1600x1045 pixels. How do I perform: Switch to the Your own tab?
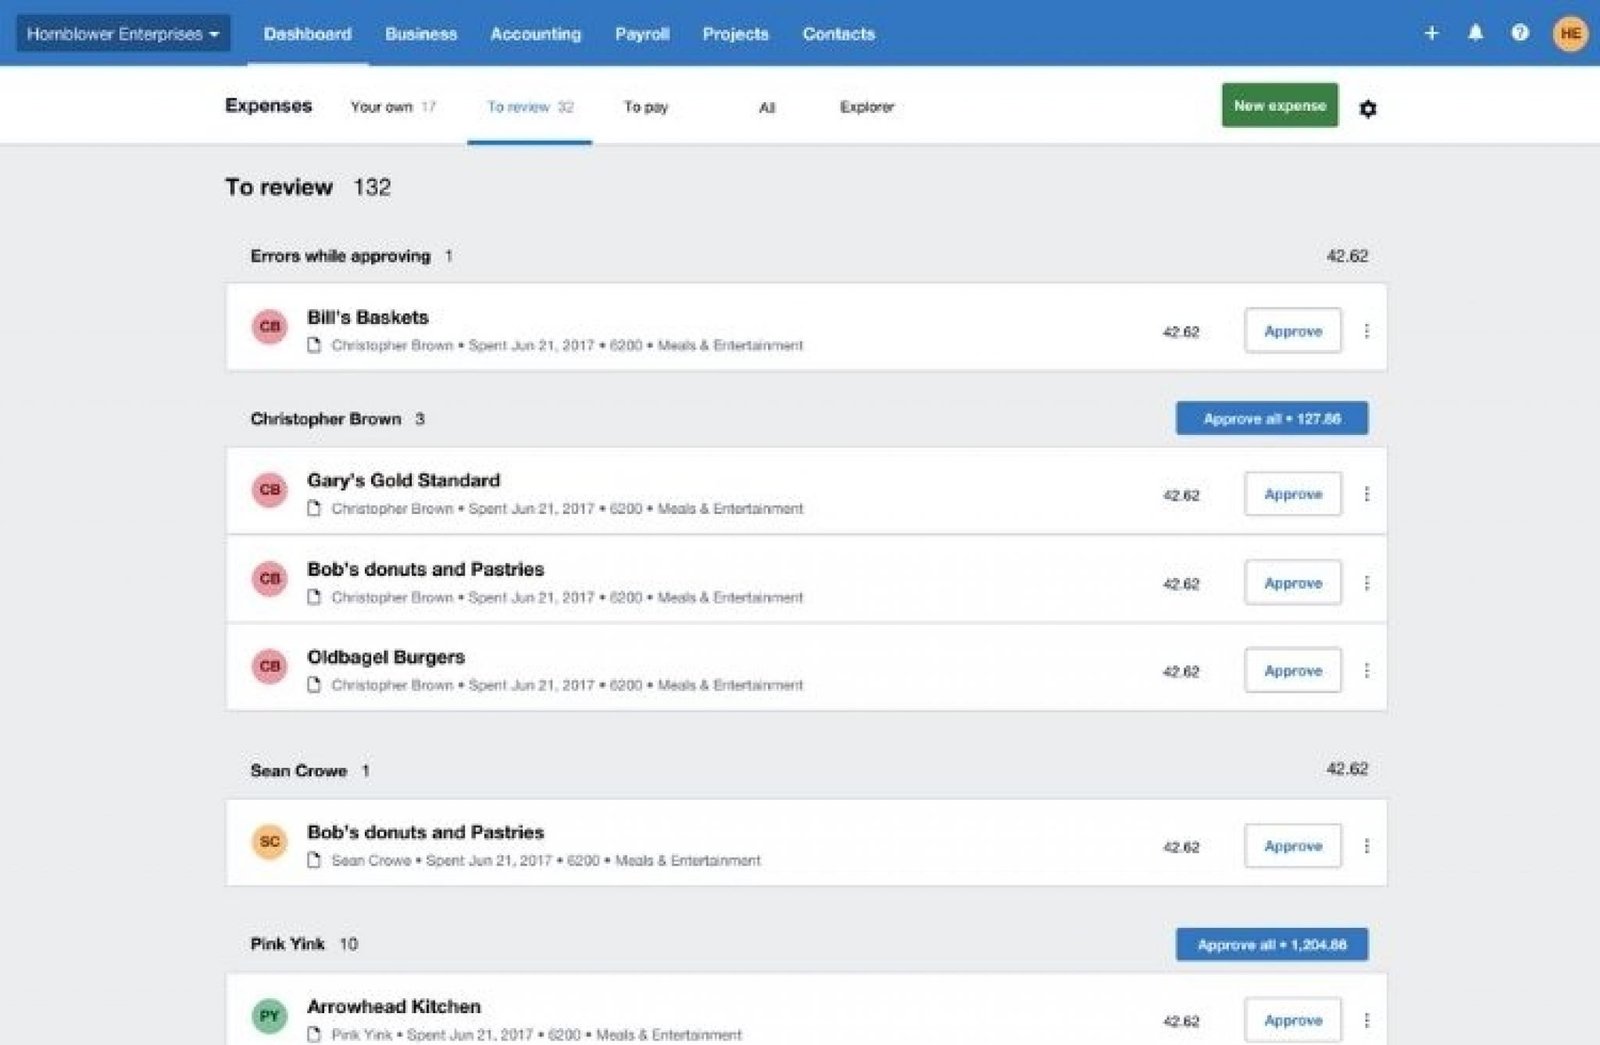[x=393, y=107]
